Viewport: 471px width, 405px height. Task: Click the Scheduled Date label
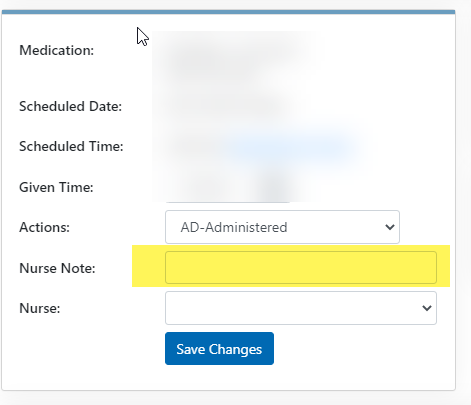70,106
